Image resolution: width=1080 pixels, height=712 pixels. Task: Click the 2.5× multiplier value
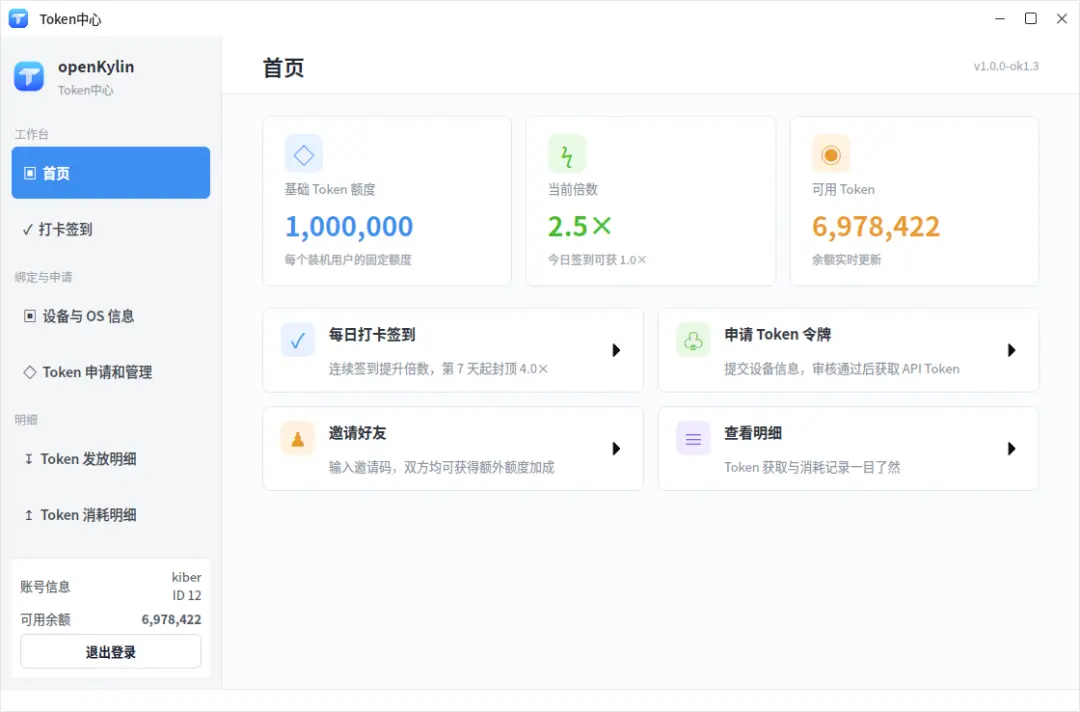pos(580,227)
